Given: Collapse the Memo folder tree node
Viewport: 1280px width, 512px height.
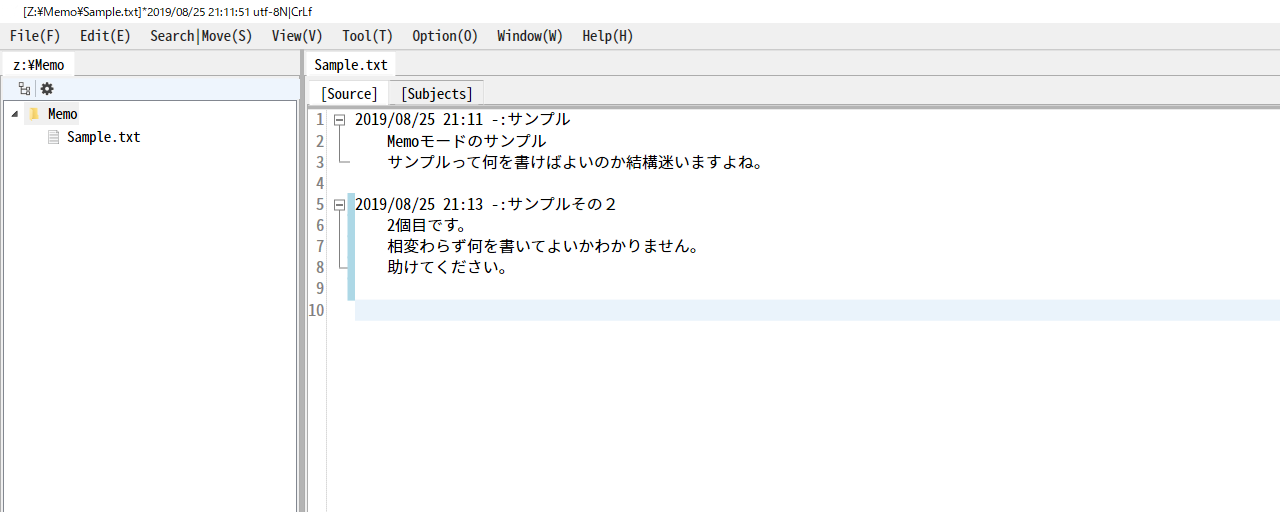Looking at the screenshot, I should pos(14,114).
